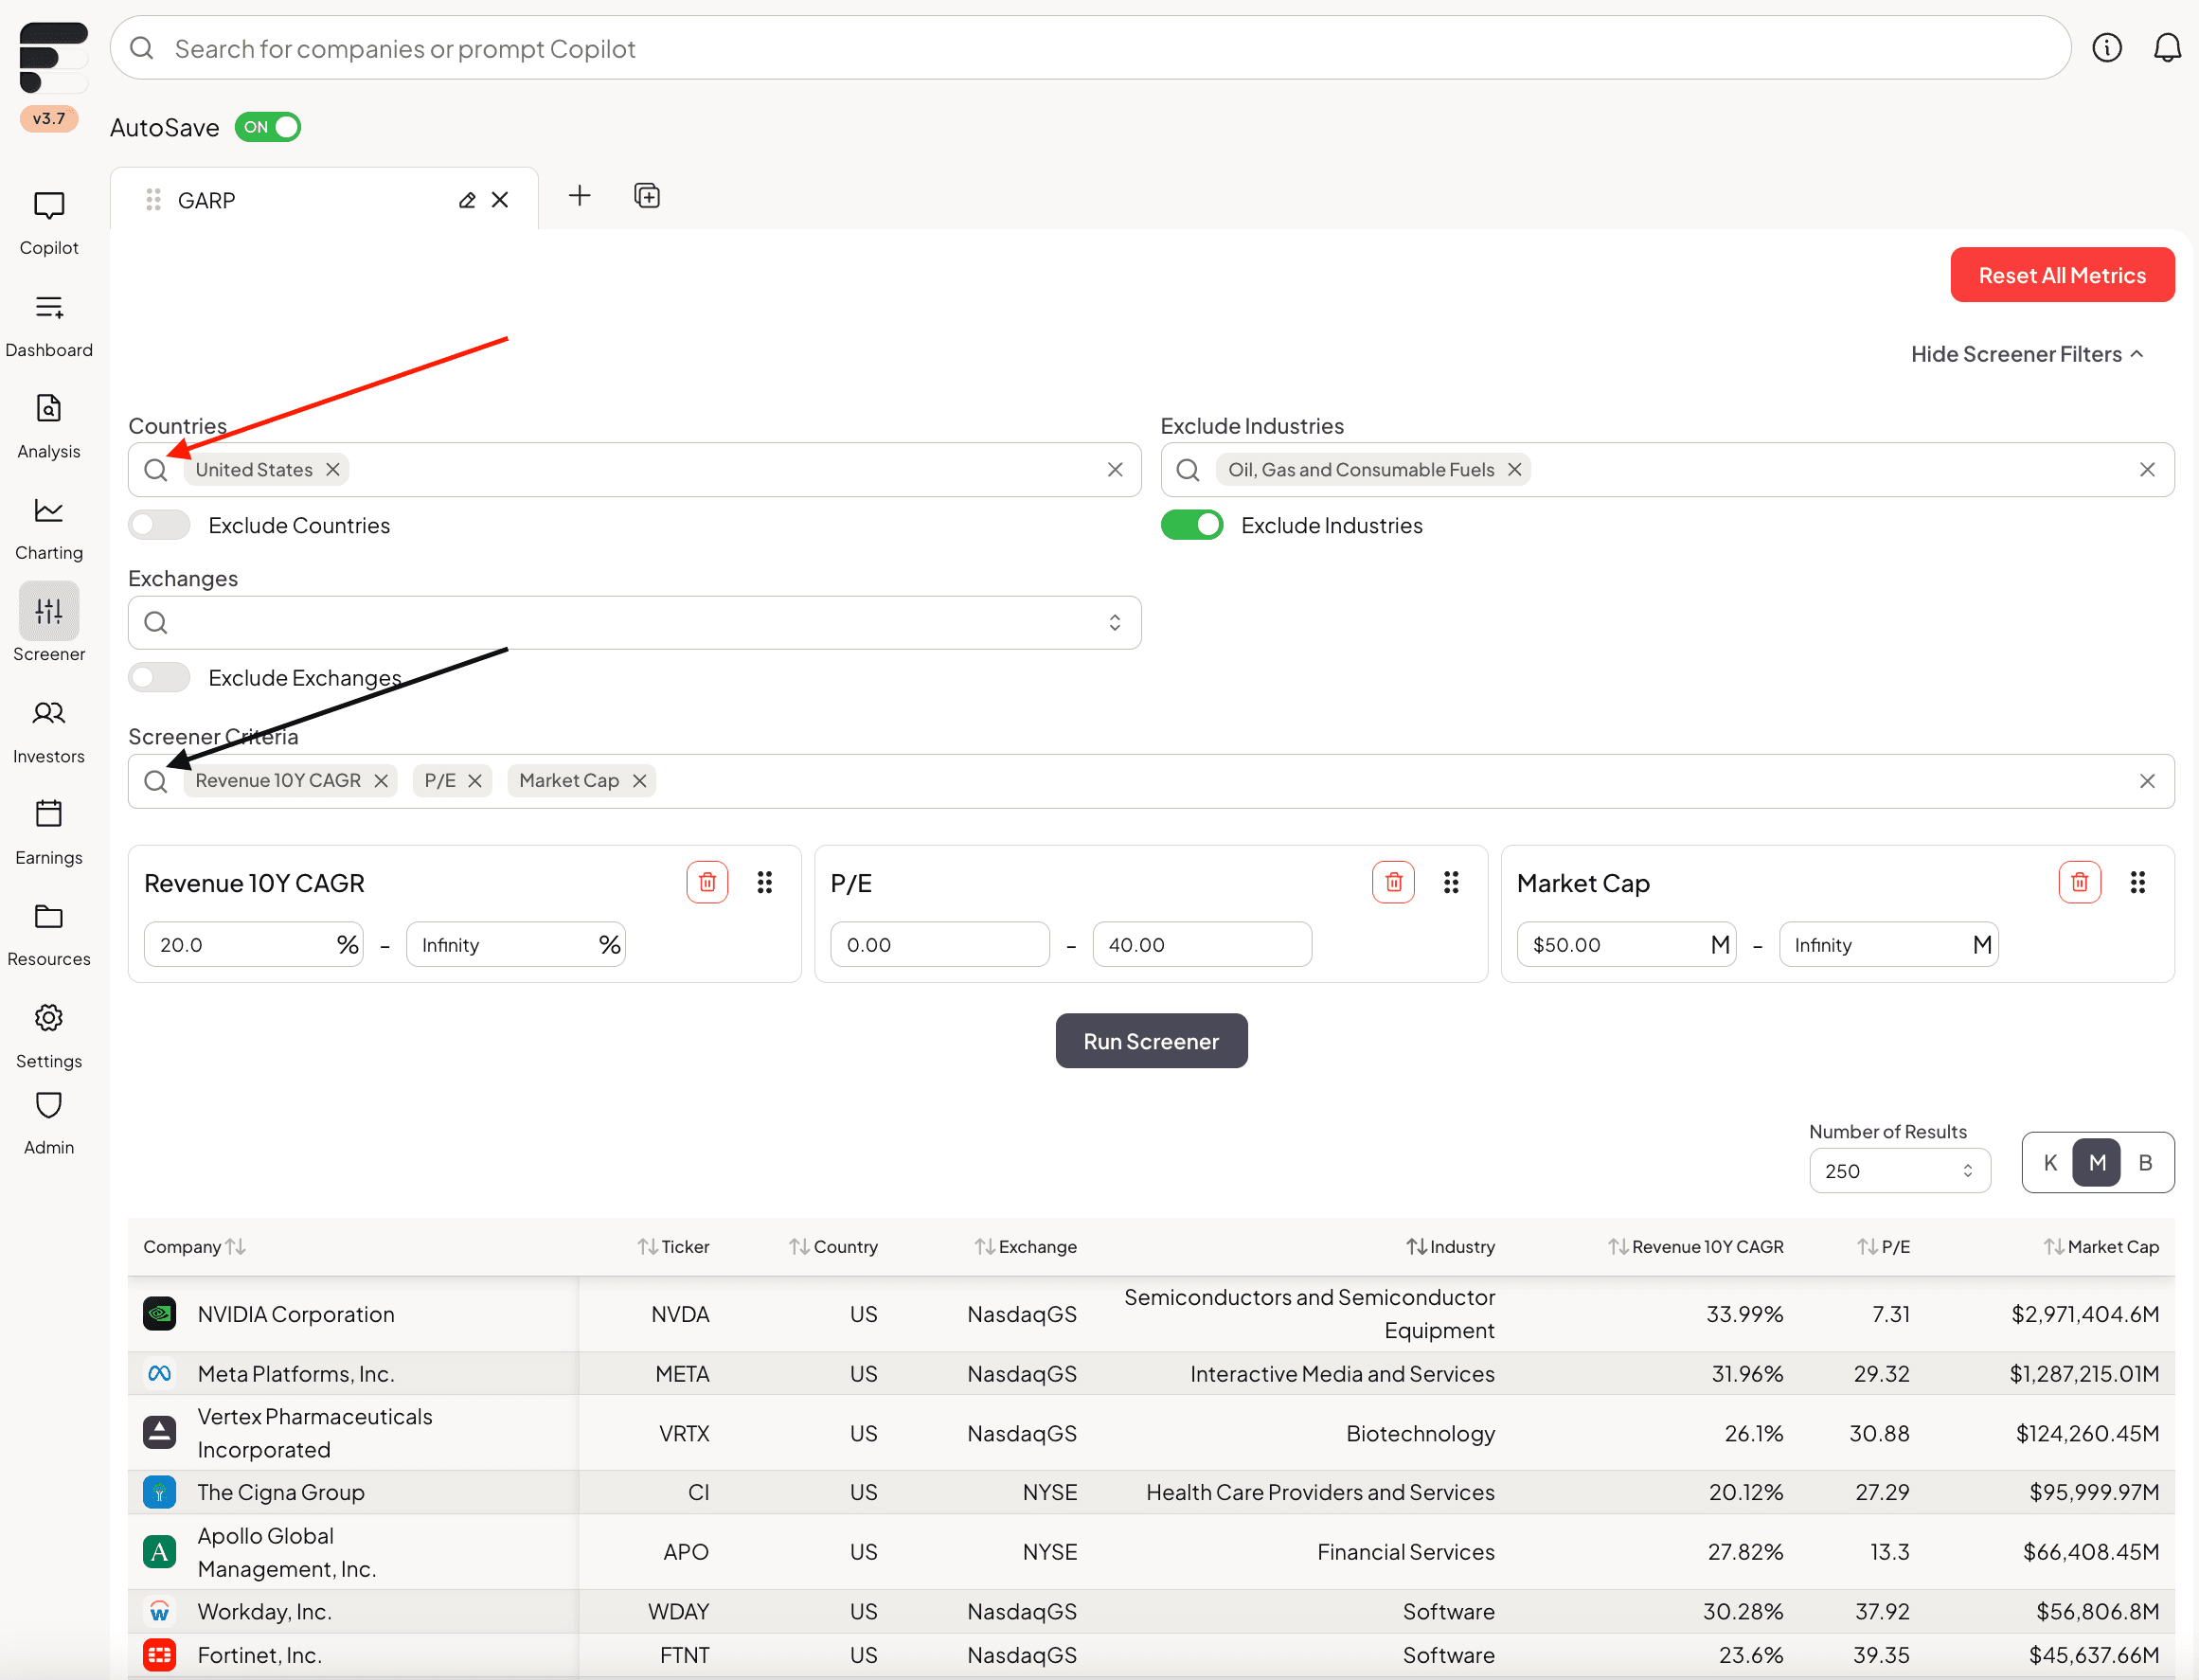Select the M (millions) unit

point(2097,1162)
